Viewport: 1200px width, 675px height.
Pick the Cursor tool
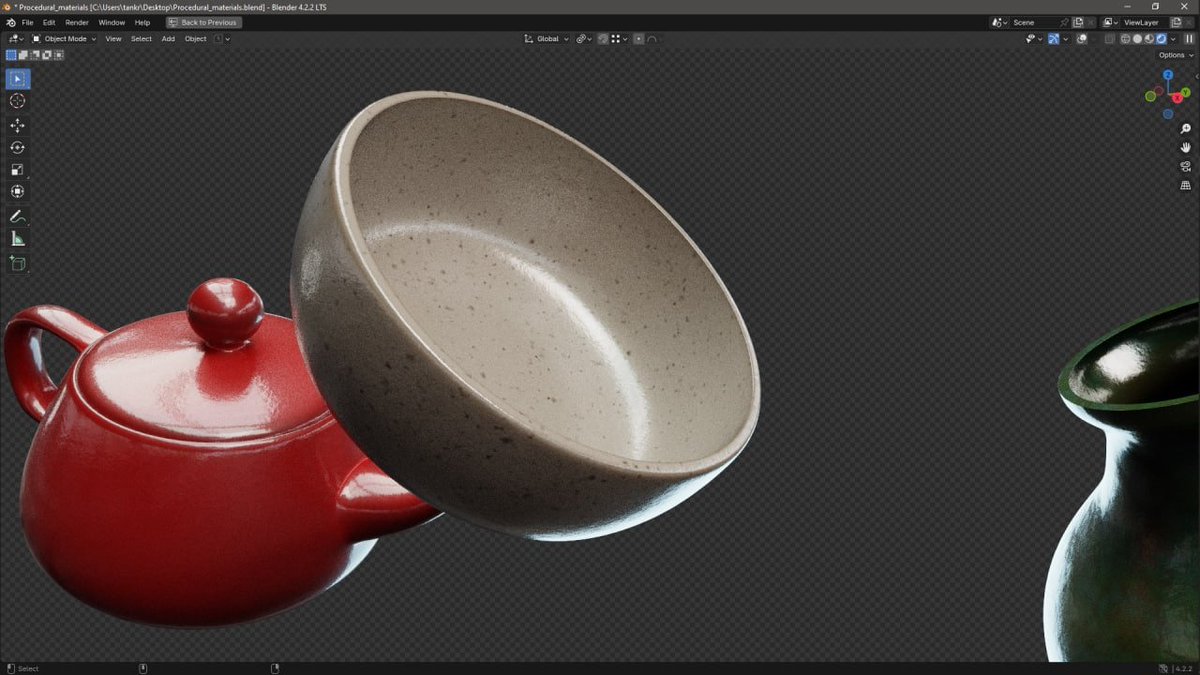pyautogui.click(x=16, y=100)
